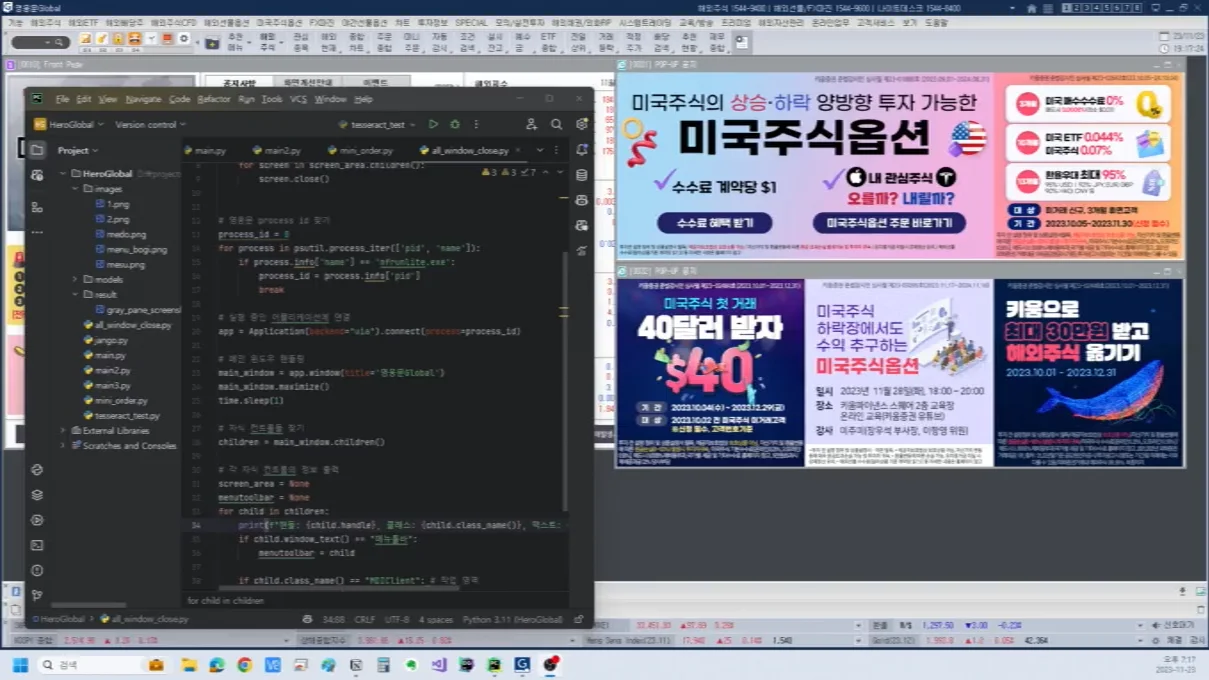Open PyCharm Notifications bell icon
Screen dimensions: 1209x680
point(582,150)
